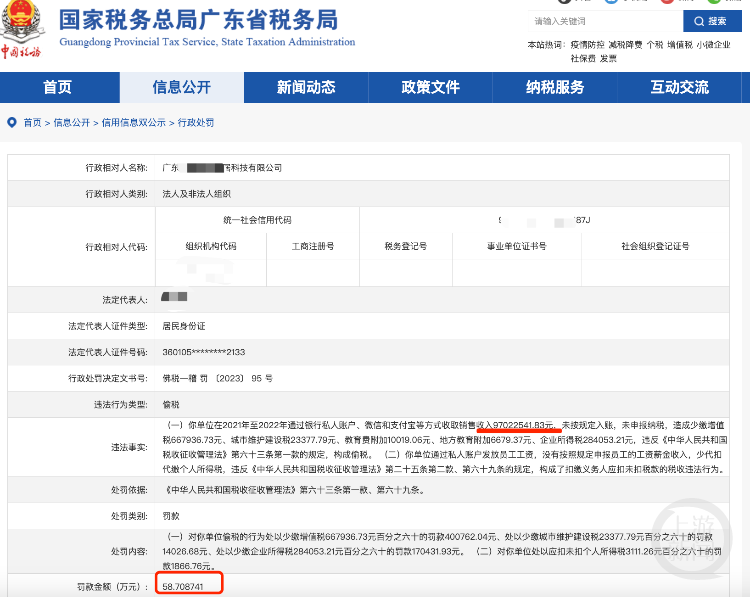Click the 首页 breadcrumb link
750x597 pixels.
33,123
